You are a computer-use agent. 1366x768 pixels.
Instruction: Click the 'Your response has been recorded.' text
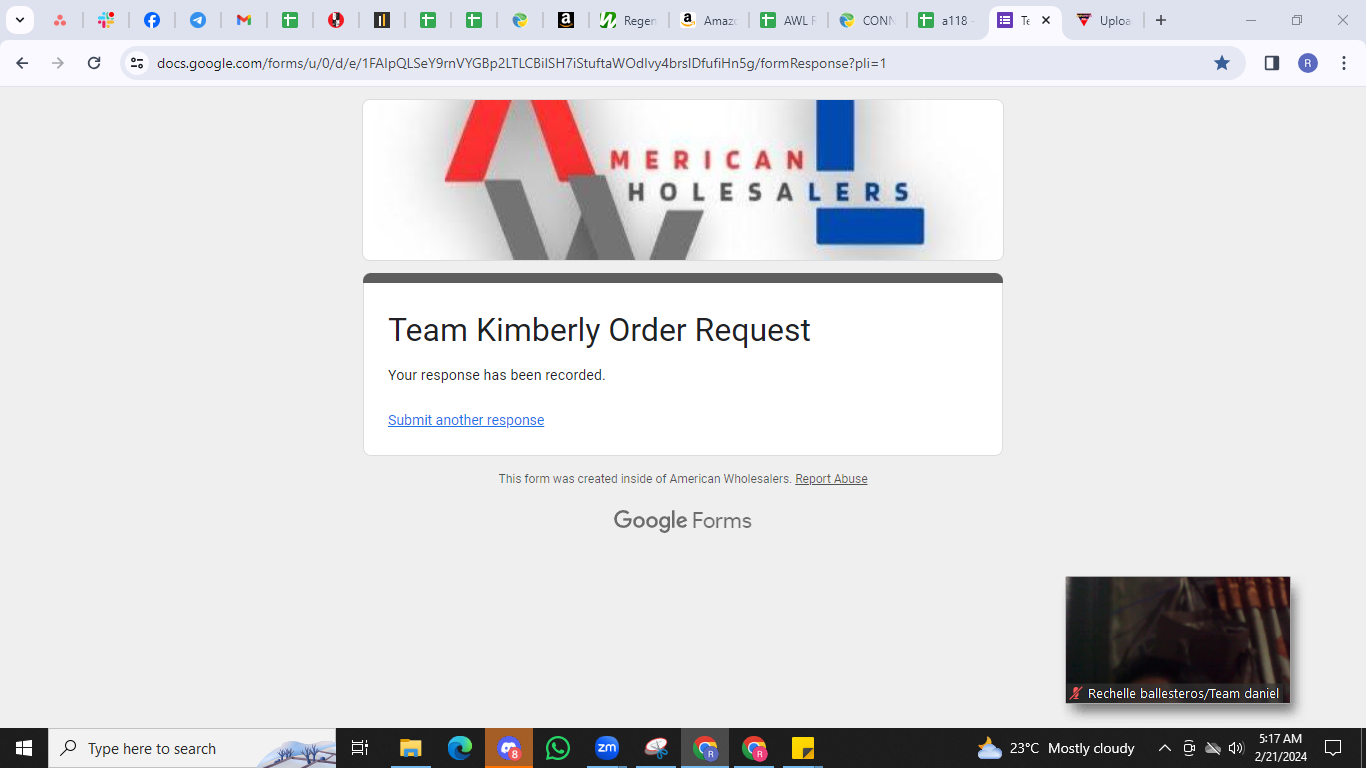click(496, 375)
